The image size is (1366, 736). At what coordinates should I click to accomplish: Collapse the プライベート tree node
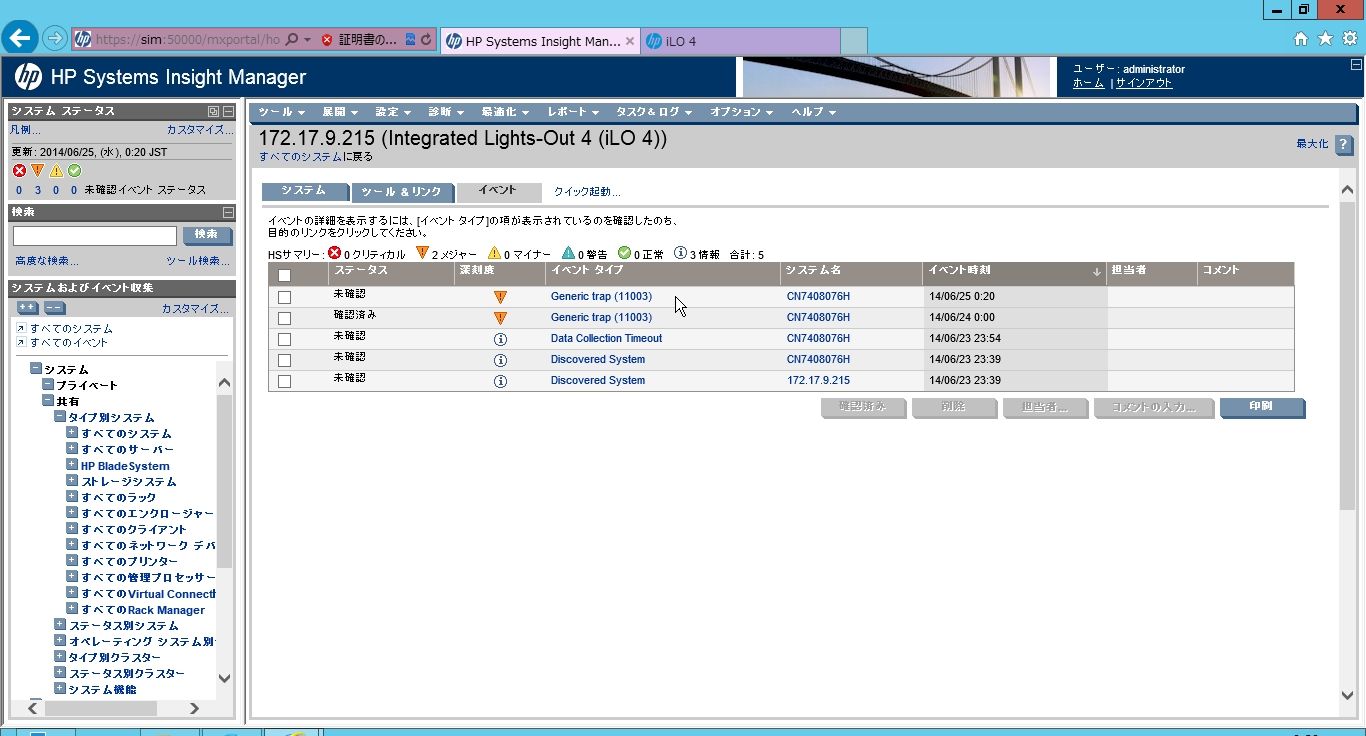point(48,385)
